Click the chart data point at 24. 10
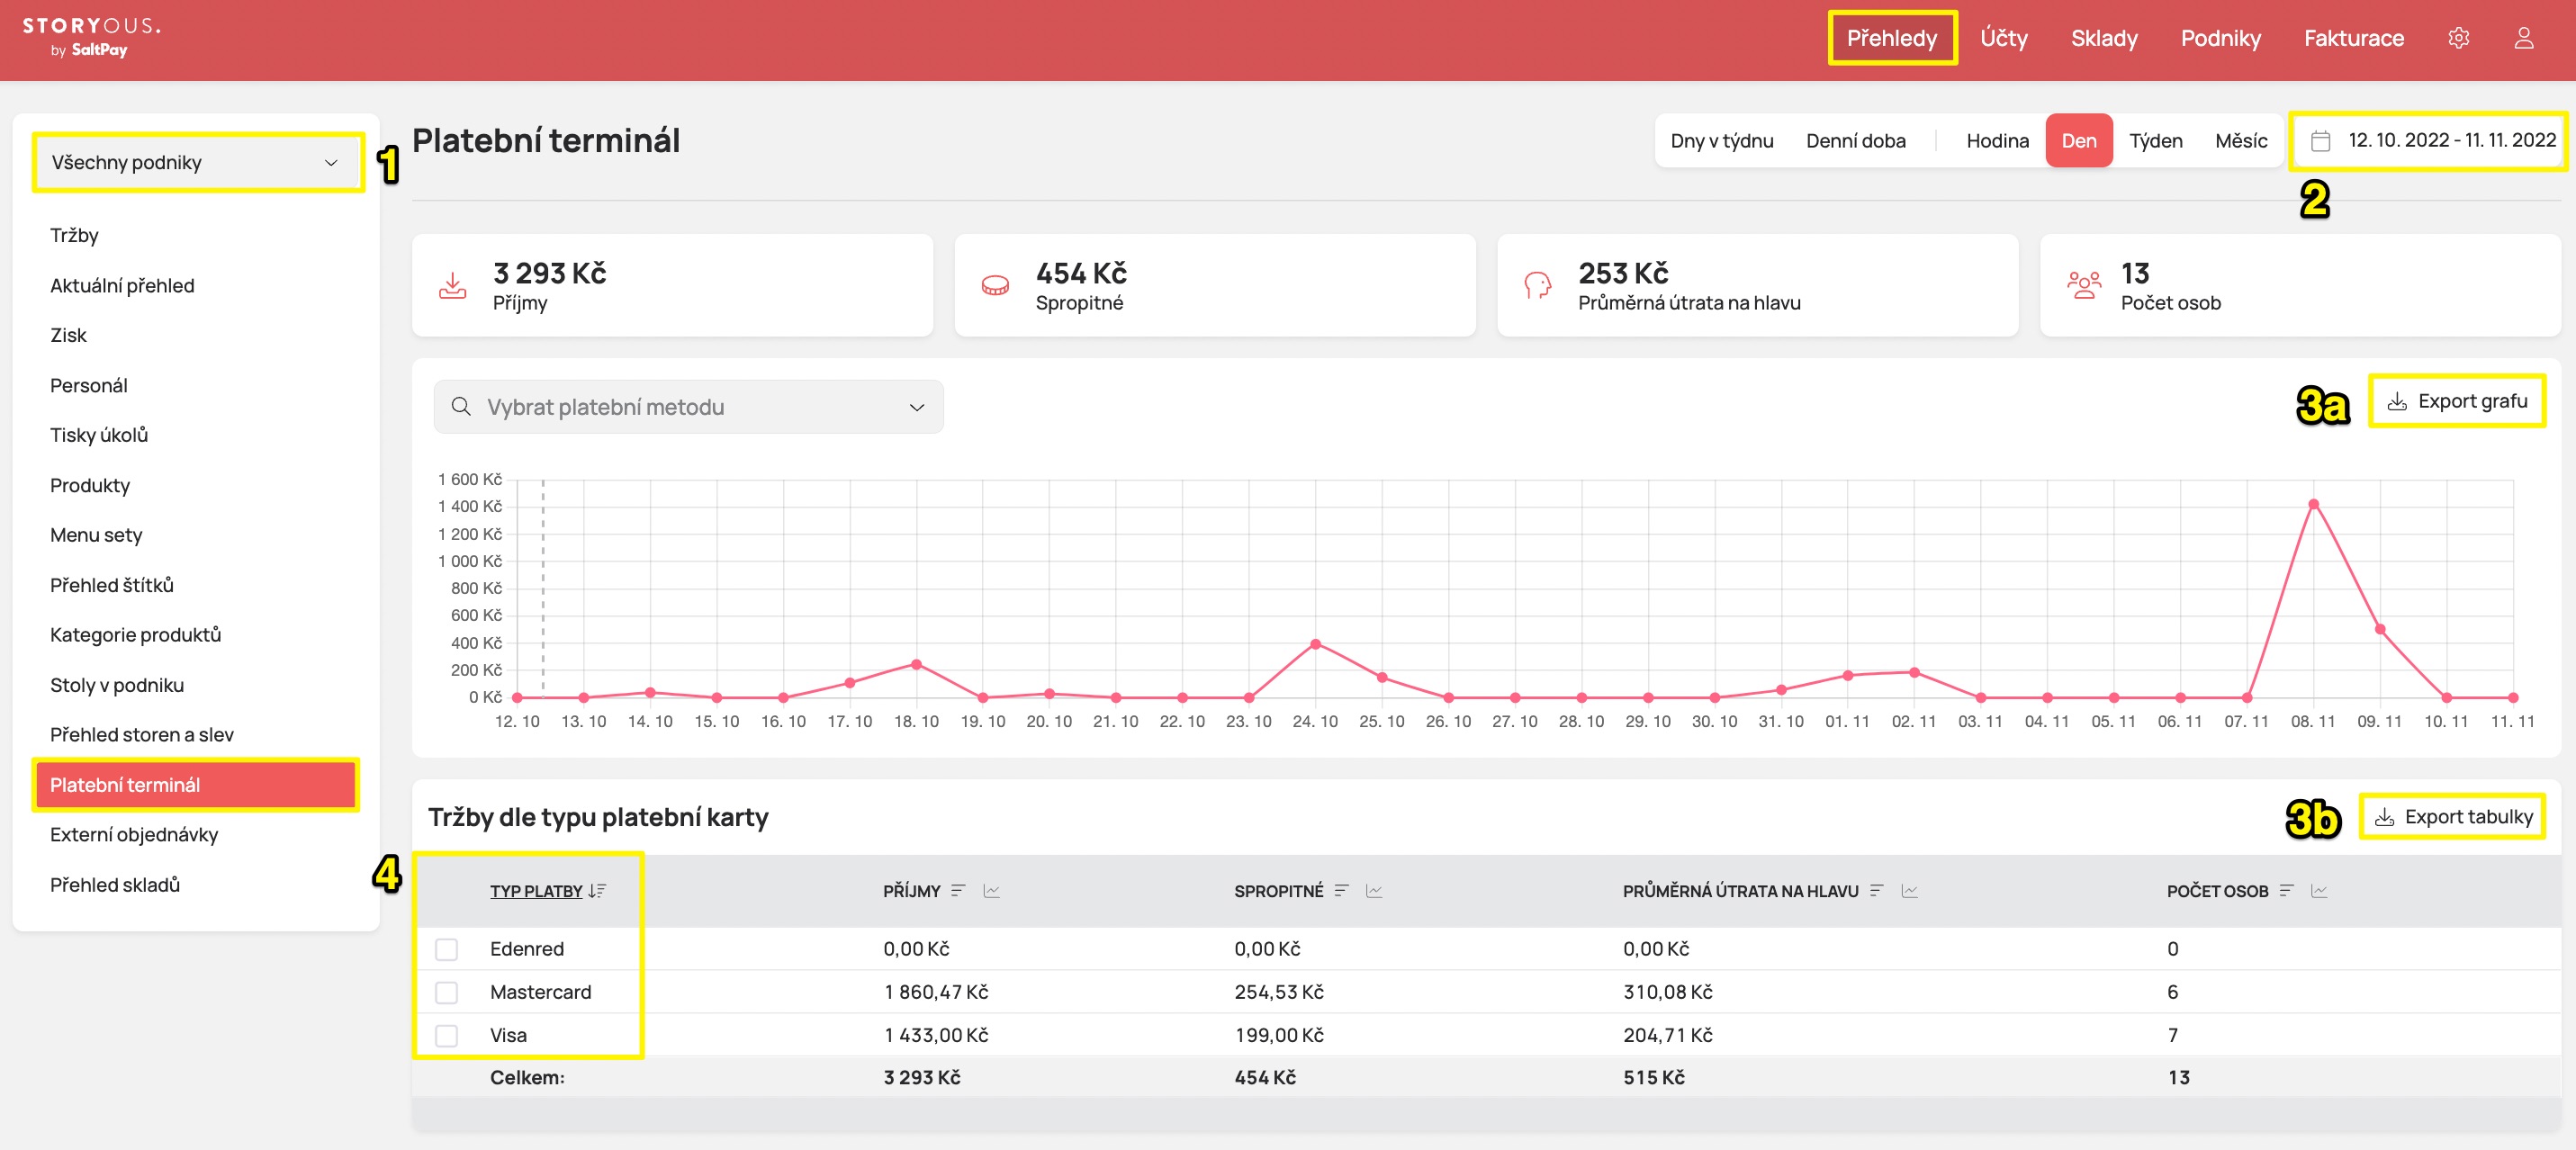Viewport: 2576px width, 1150px height. (1315, 644)
